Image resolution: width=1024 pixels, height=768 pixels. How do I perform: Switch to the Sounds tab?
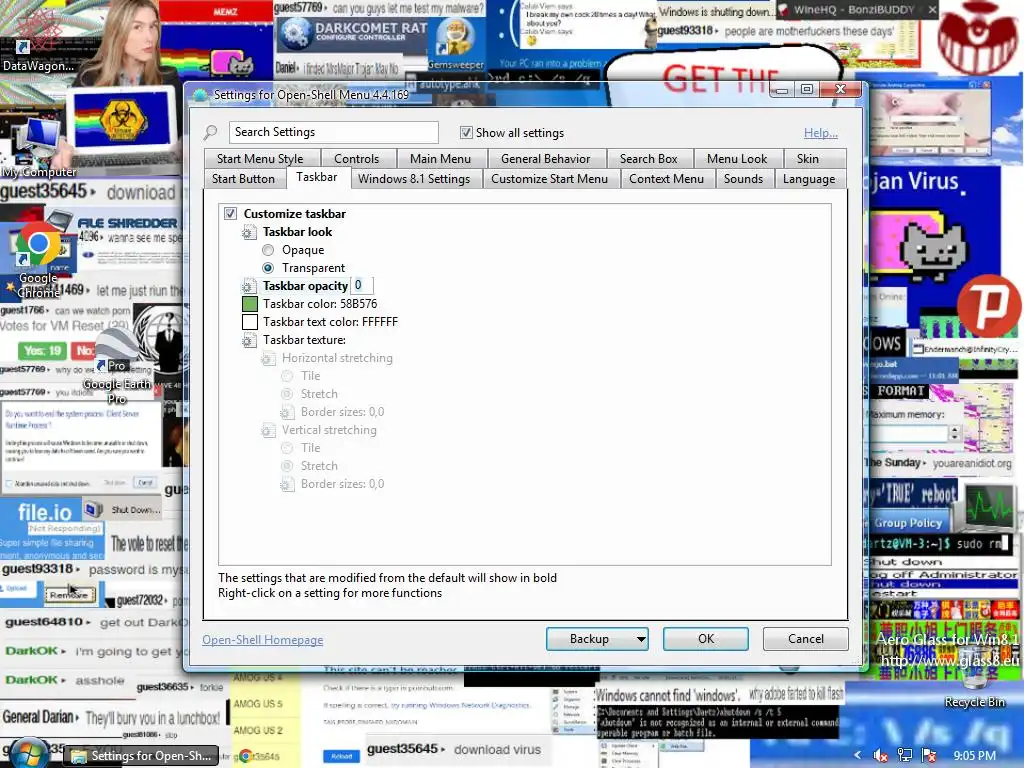(743, 179)
